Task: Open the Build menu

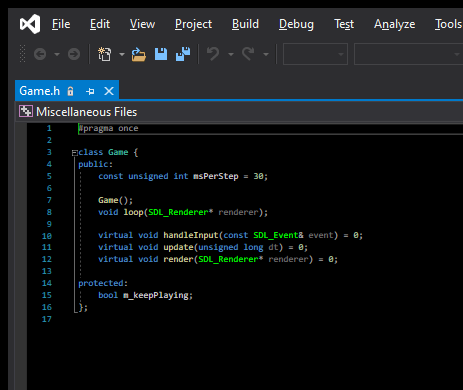Action: tap(245, 24)
